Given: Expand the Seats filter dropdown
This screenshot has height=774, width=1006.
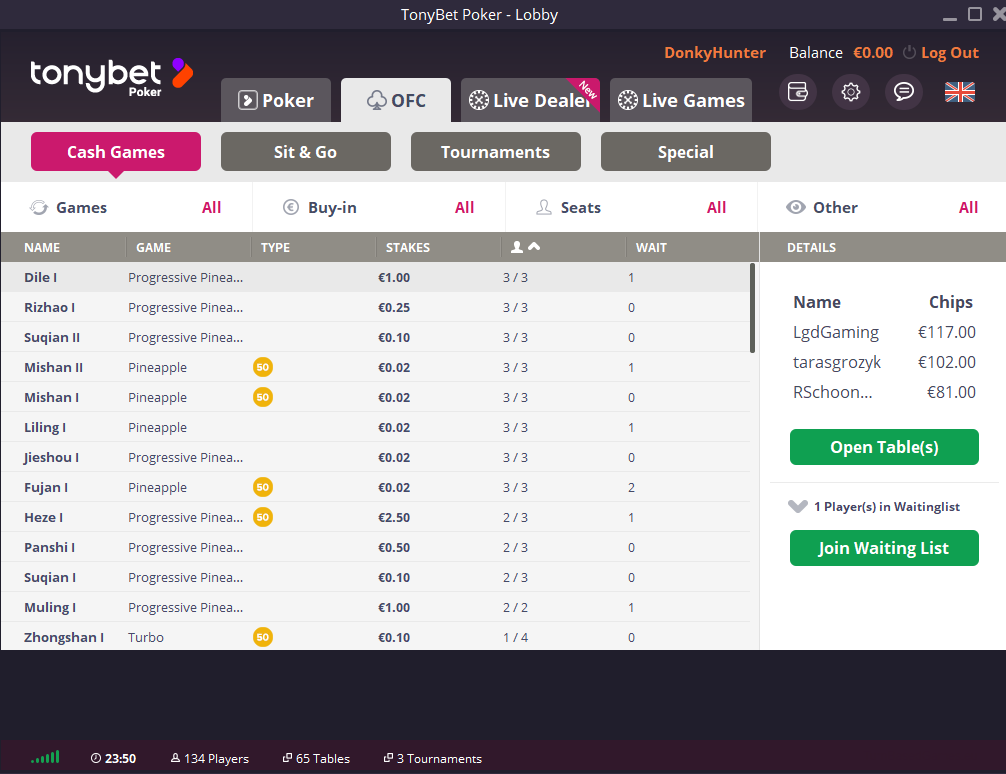Looking at the screenshot, I should tap(631, 208).
